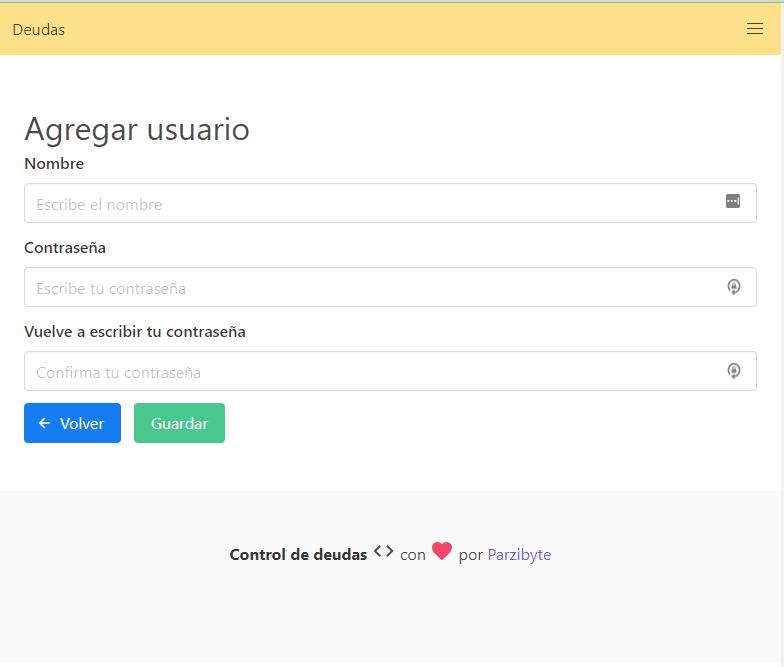Viewport: 784px width, 667px height.
Task: Click the red heart icon in the footer
Action: (442, 551)
